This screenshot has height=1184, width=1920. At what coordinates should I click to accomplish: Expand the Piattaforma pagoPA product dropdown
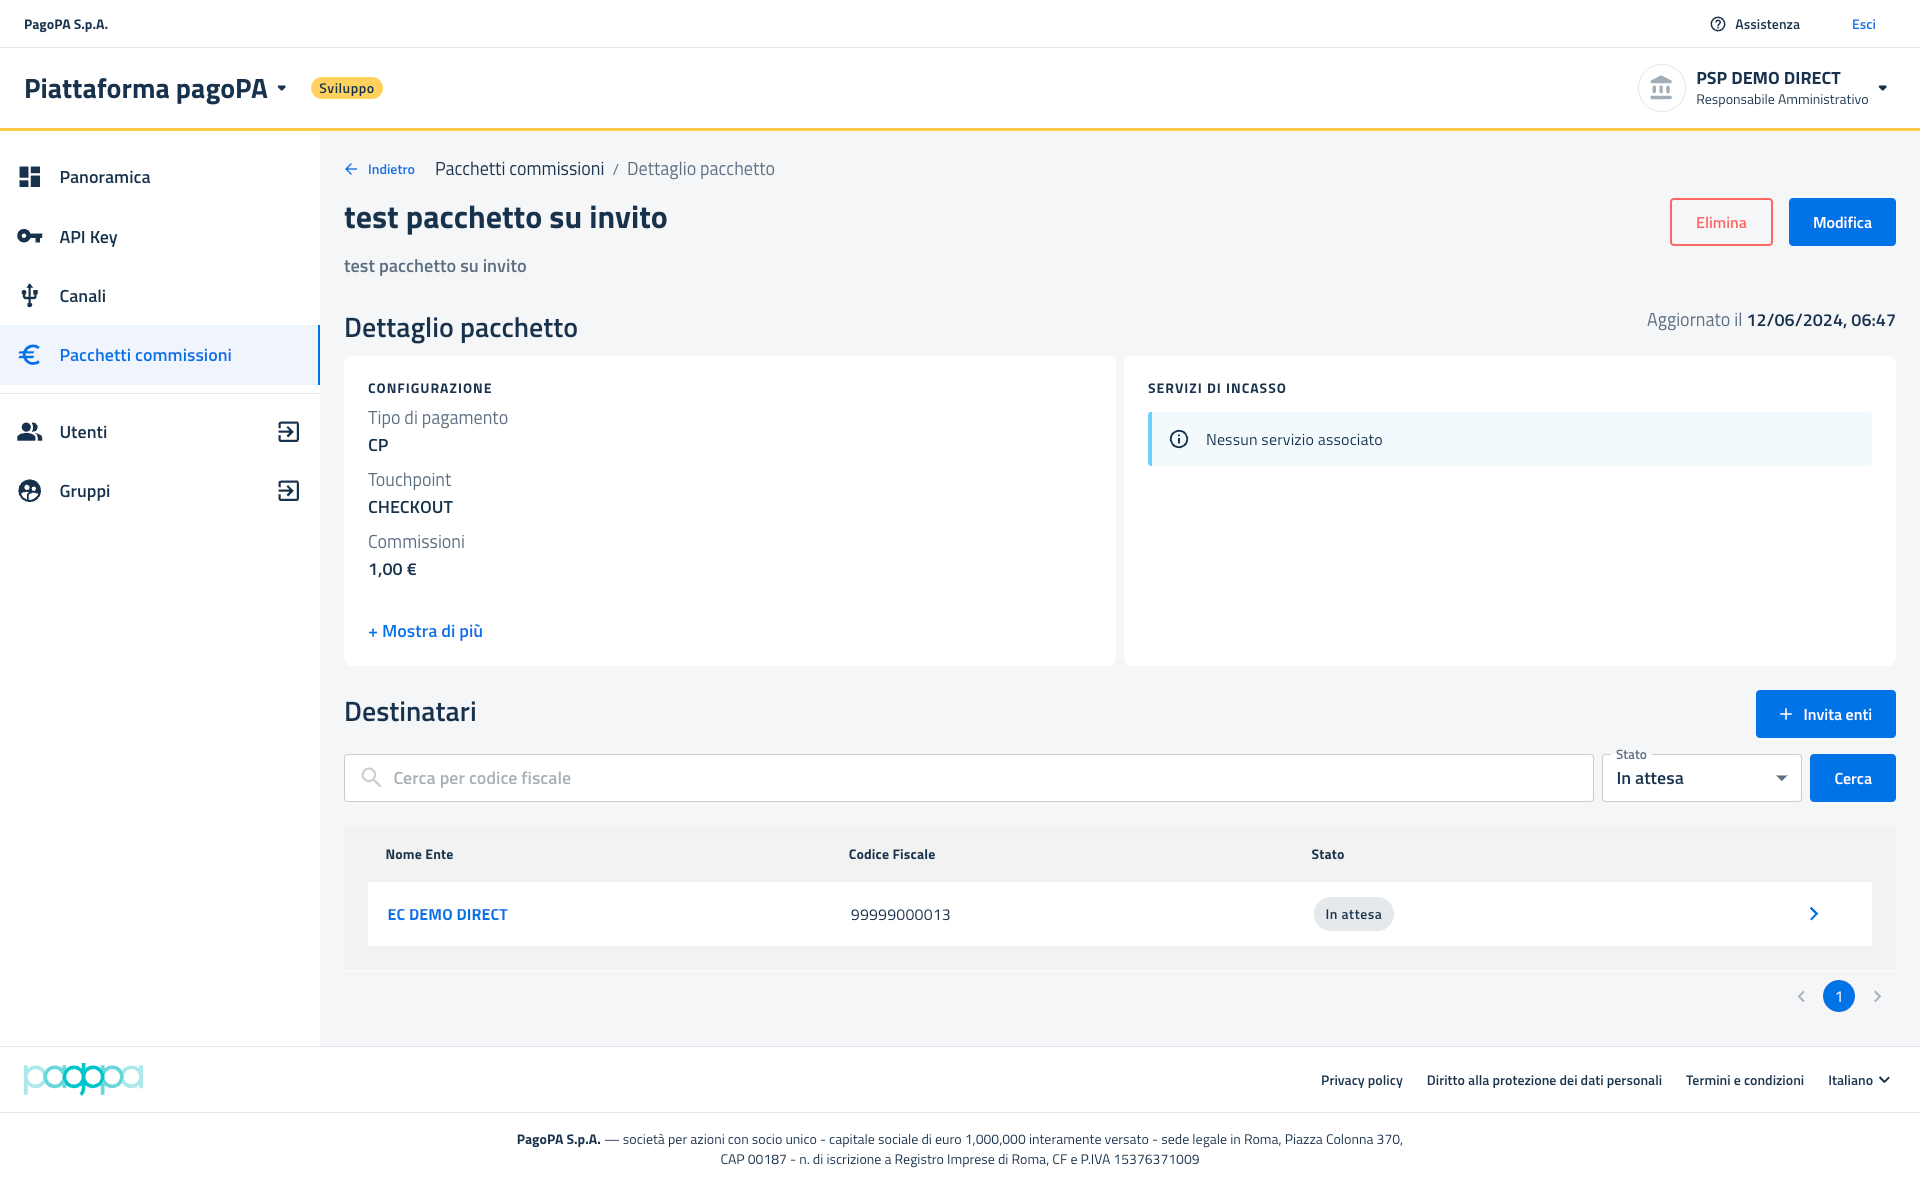tap(282, 88)
